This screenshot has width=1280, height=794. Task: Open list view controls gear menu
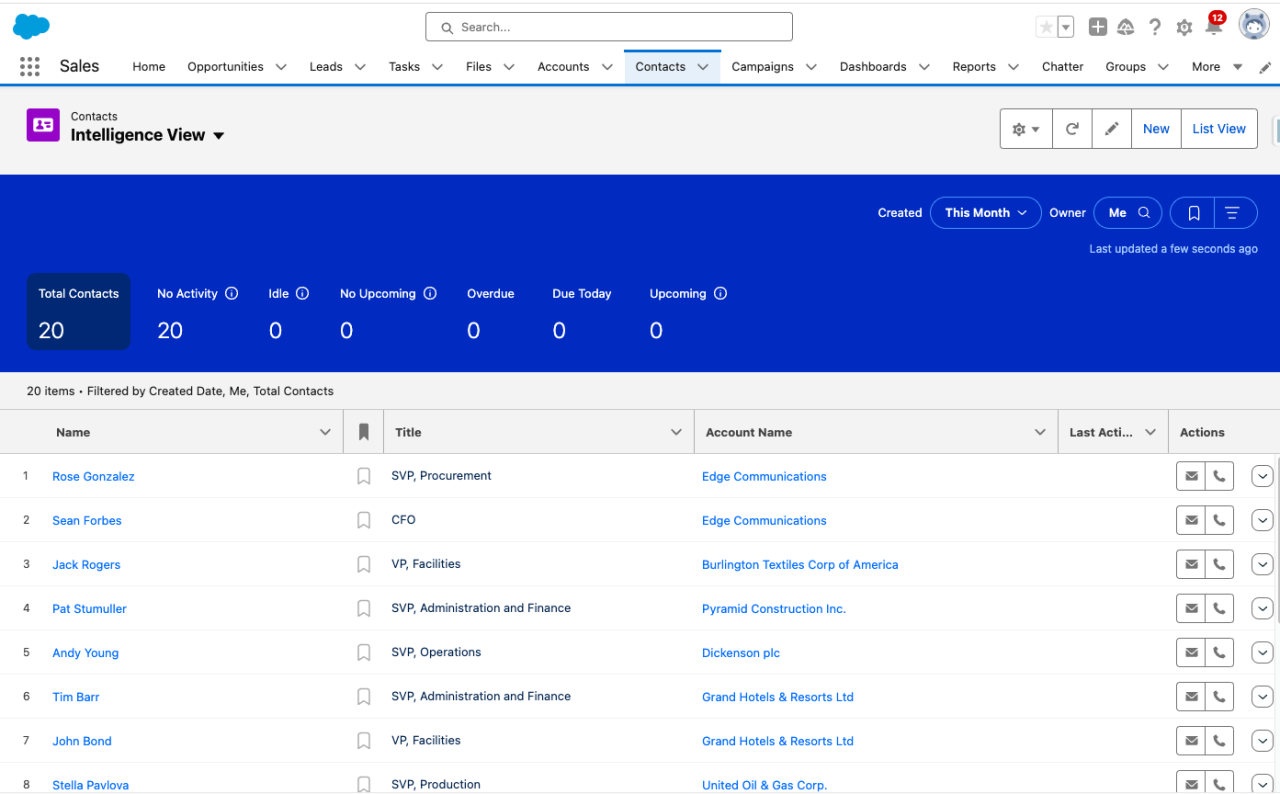click(x=1026, y=129)
